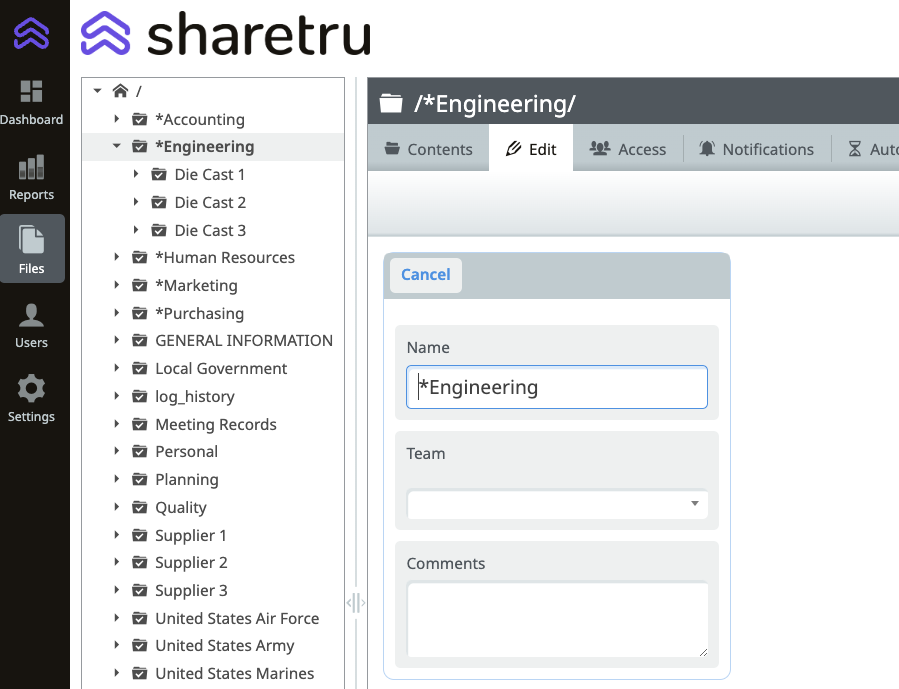Click the log_history folder icon
899x689 pixels.
point(139,397)
